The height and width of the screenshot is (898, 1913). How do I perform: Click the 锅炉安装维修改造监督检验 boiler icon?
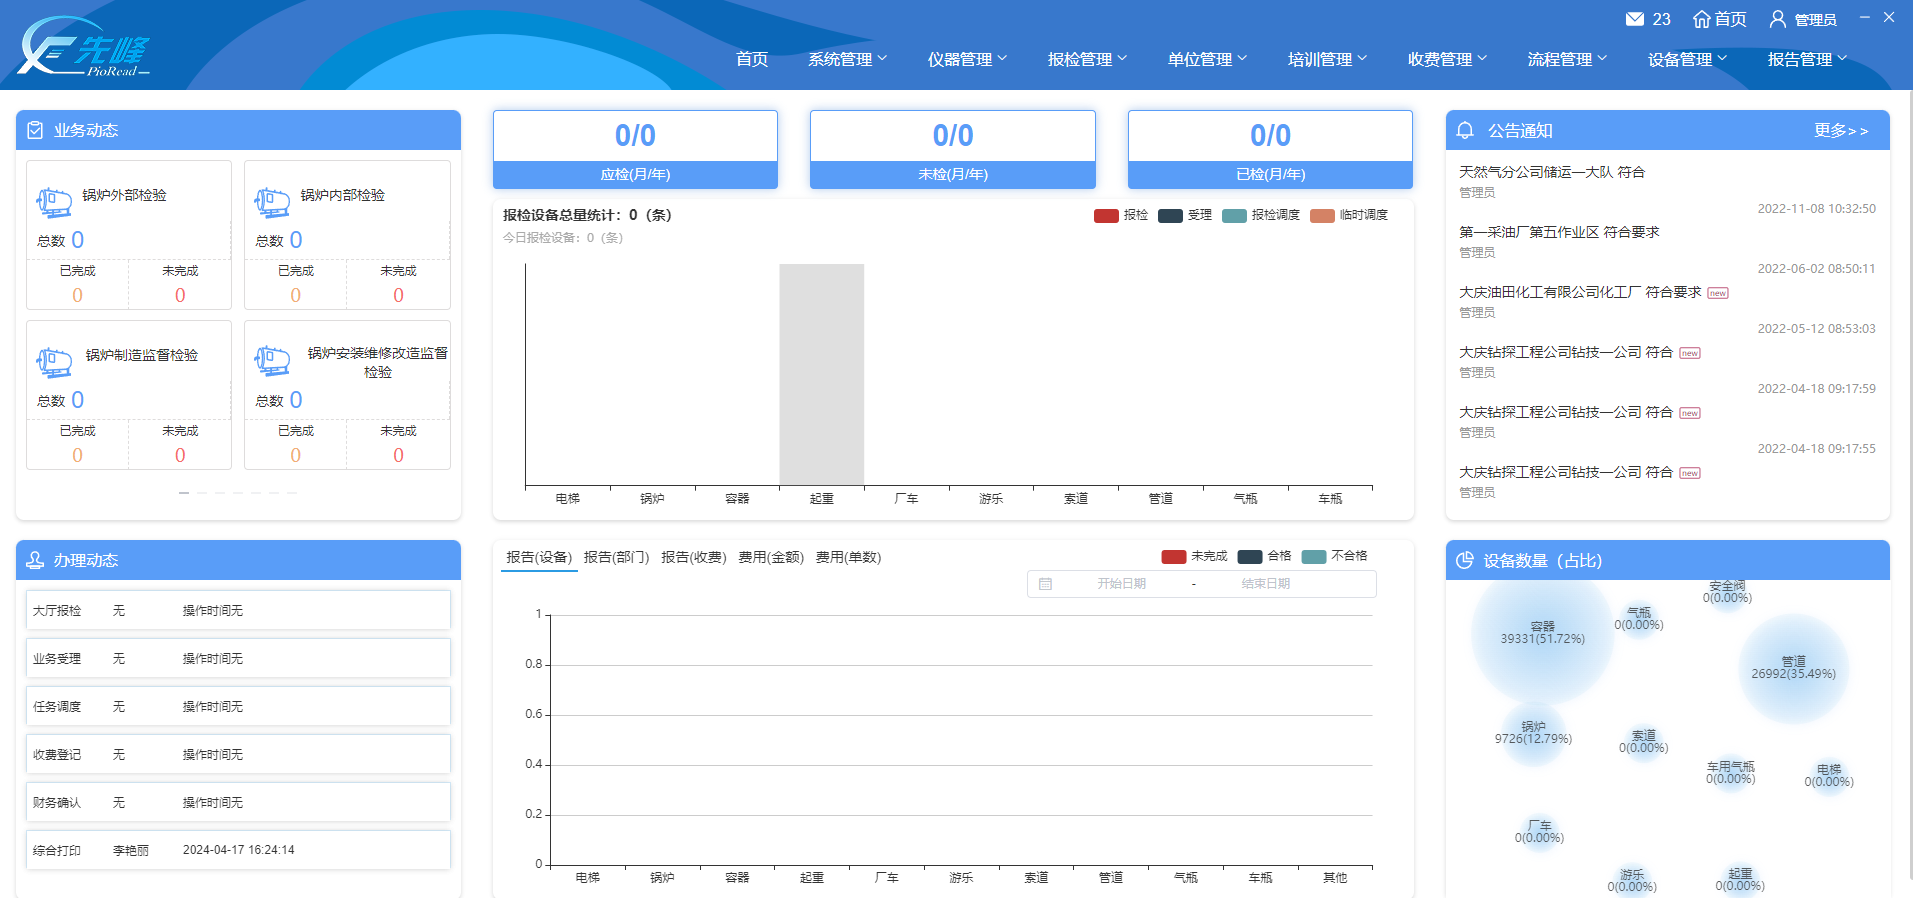coord(272,360)
